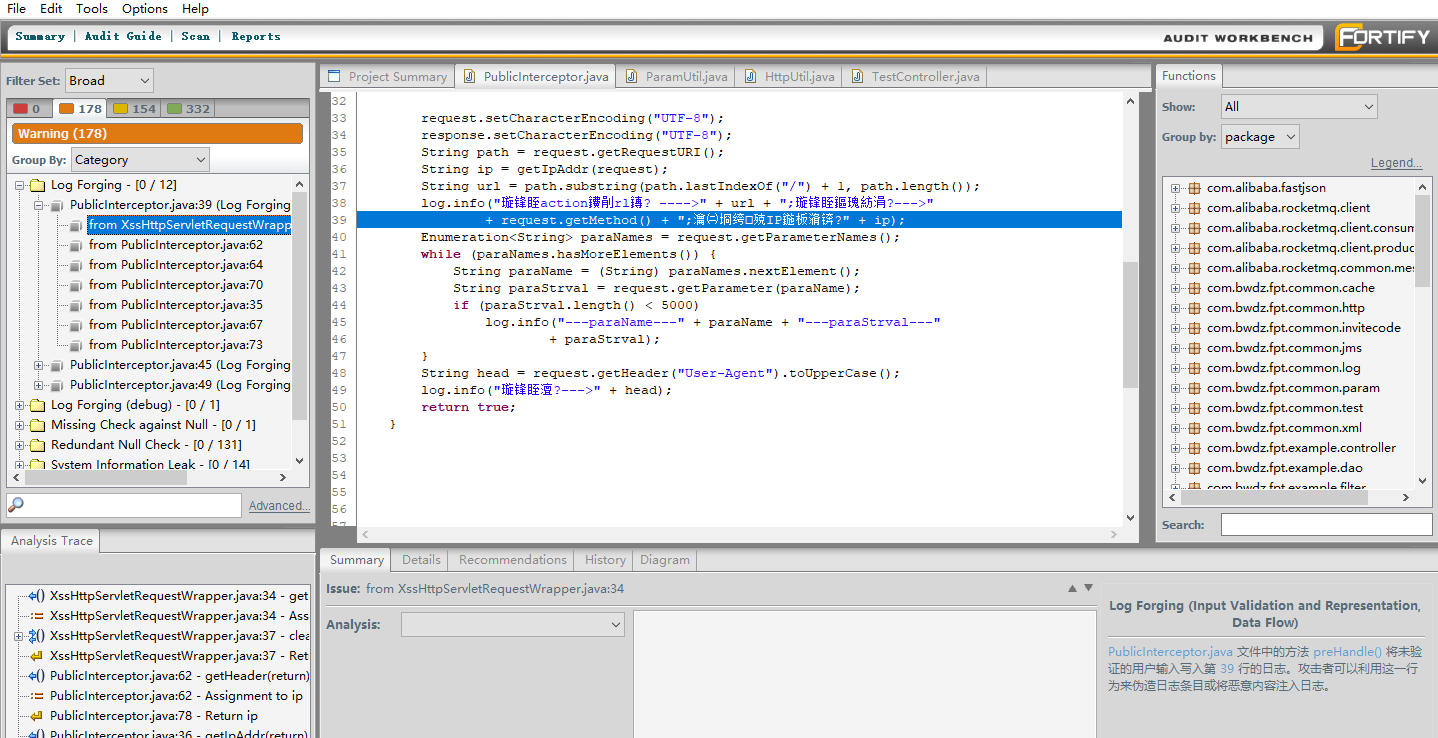Open the Help menu
The height and width of the screenshot is (738, 1438).
pos(196,8)
